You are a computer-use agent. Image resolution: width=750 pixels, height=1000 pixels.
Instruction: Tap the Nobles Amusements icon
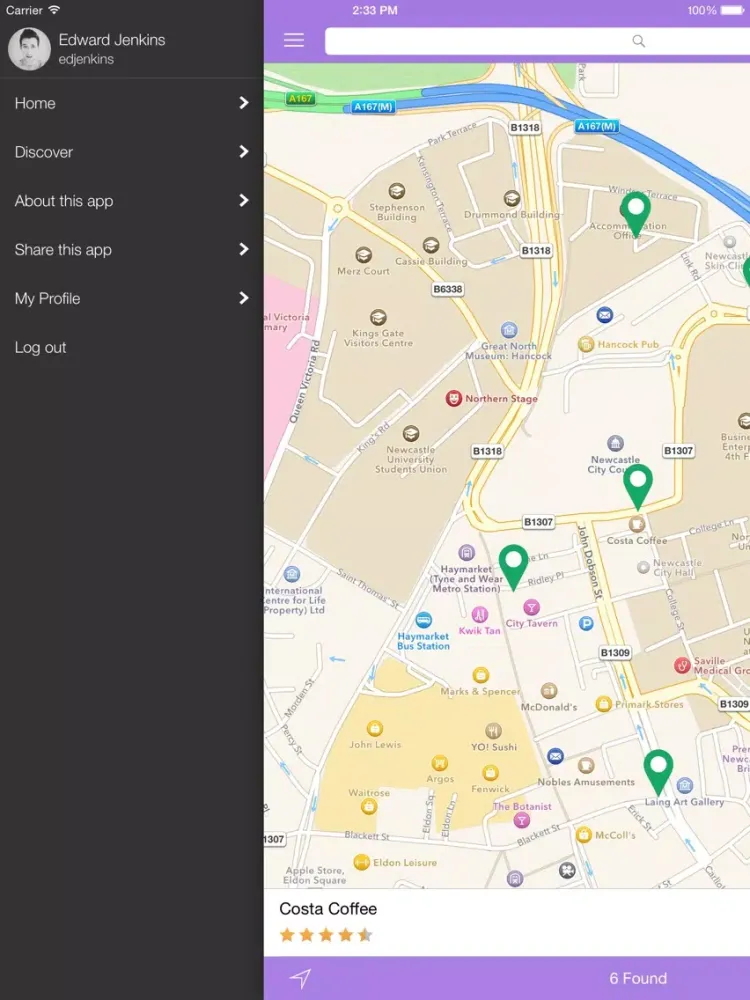click(x=586, y=765)
